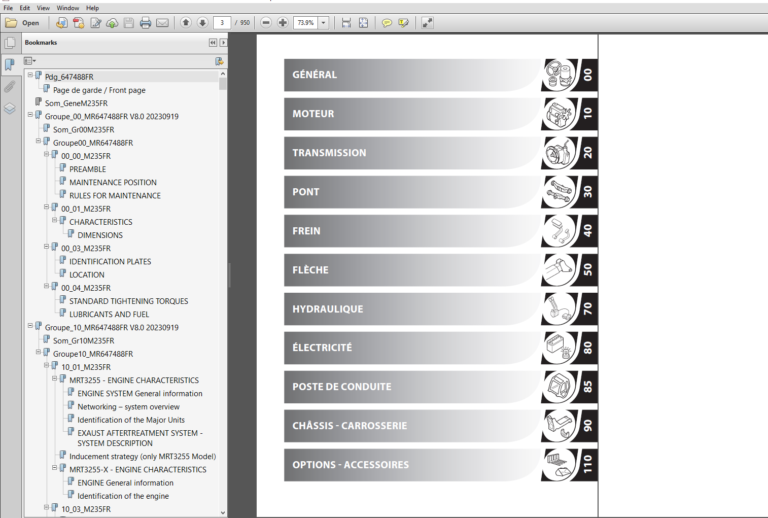Screen dimensions: 768x518
Task: Click the zoom percentage field showing 73.9%
Action: tap(306, 23)
